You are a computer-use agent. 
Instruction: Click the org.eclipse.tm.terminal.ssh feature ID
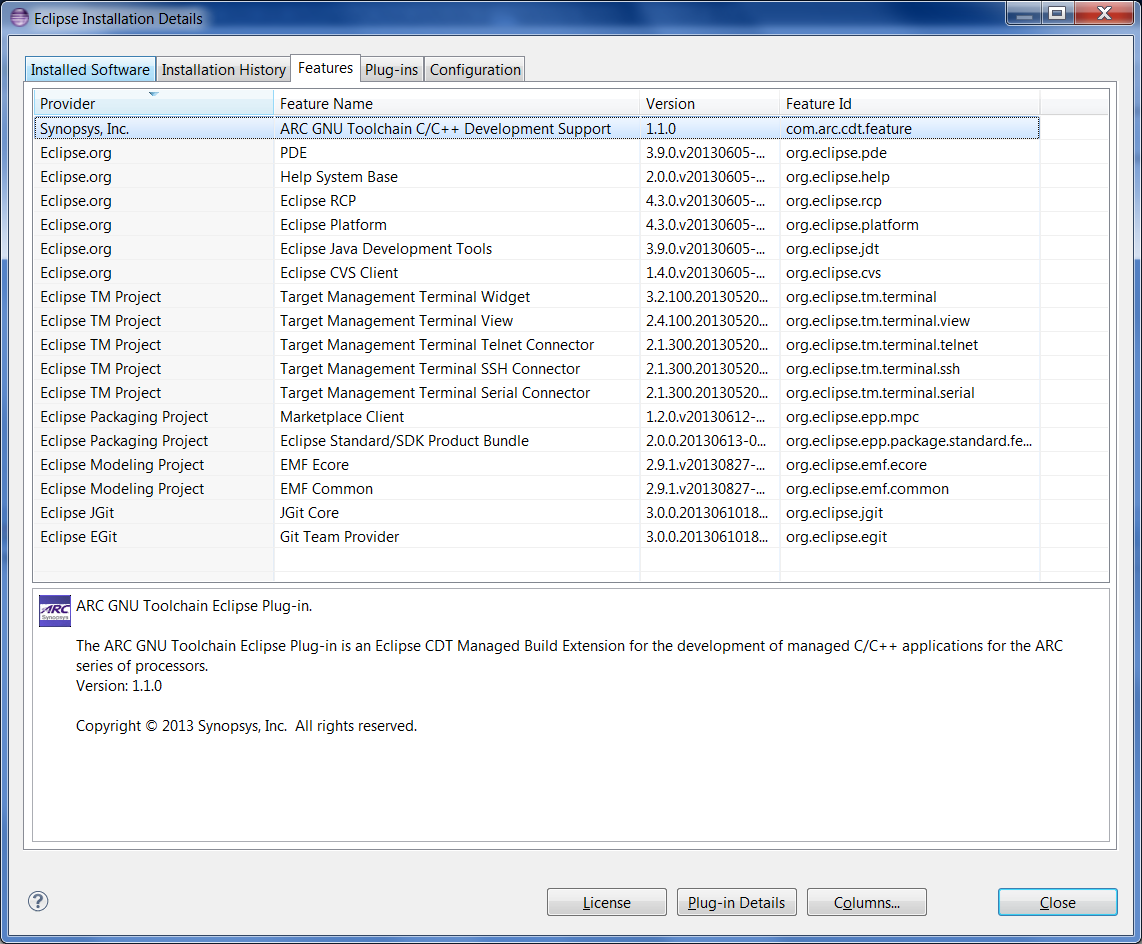873,369
